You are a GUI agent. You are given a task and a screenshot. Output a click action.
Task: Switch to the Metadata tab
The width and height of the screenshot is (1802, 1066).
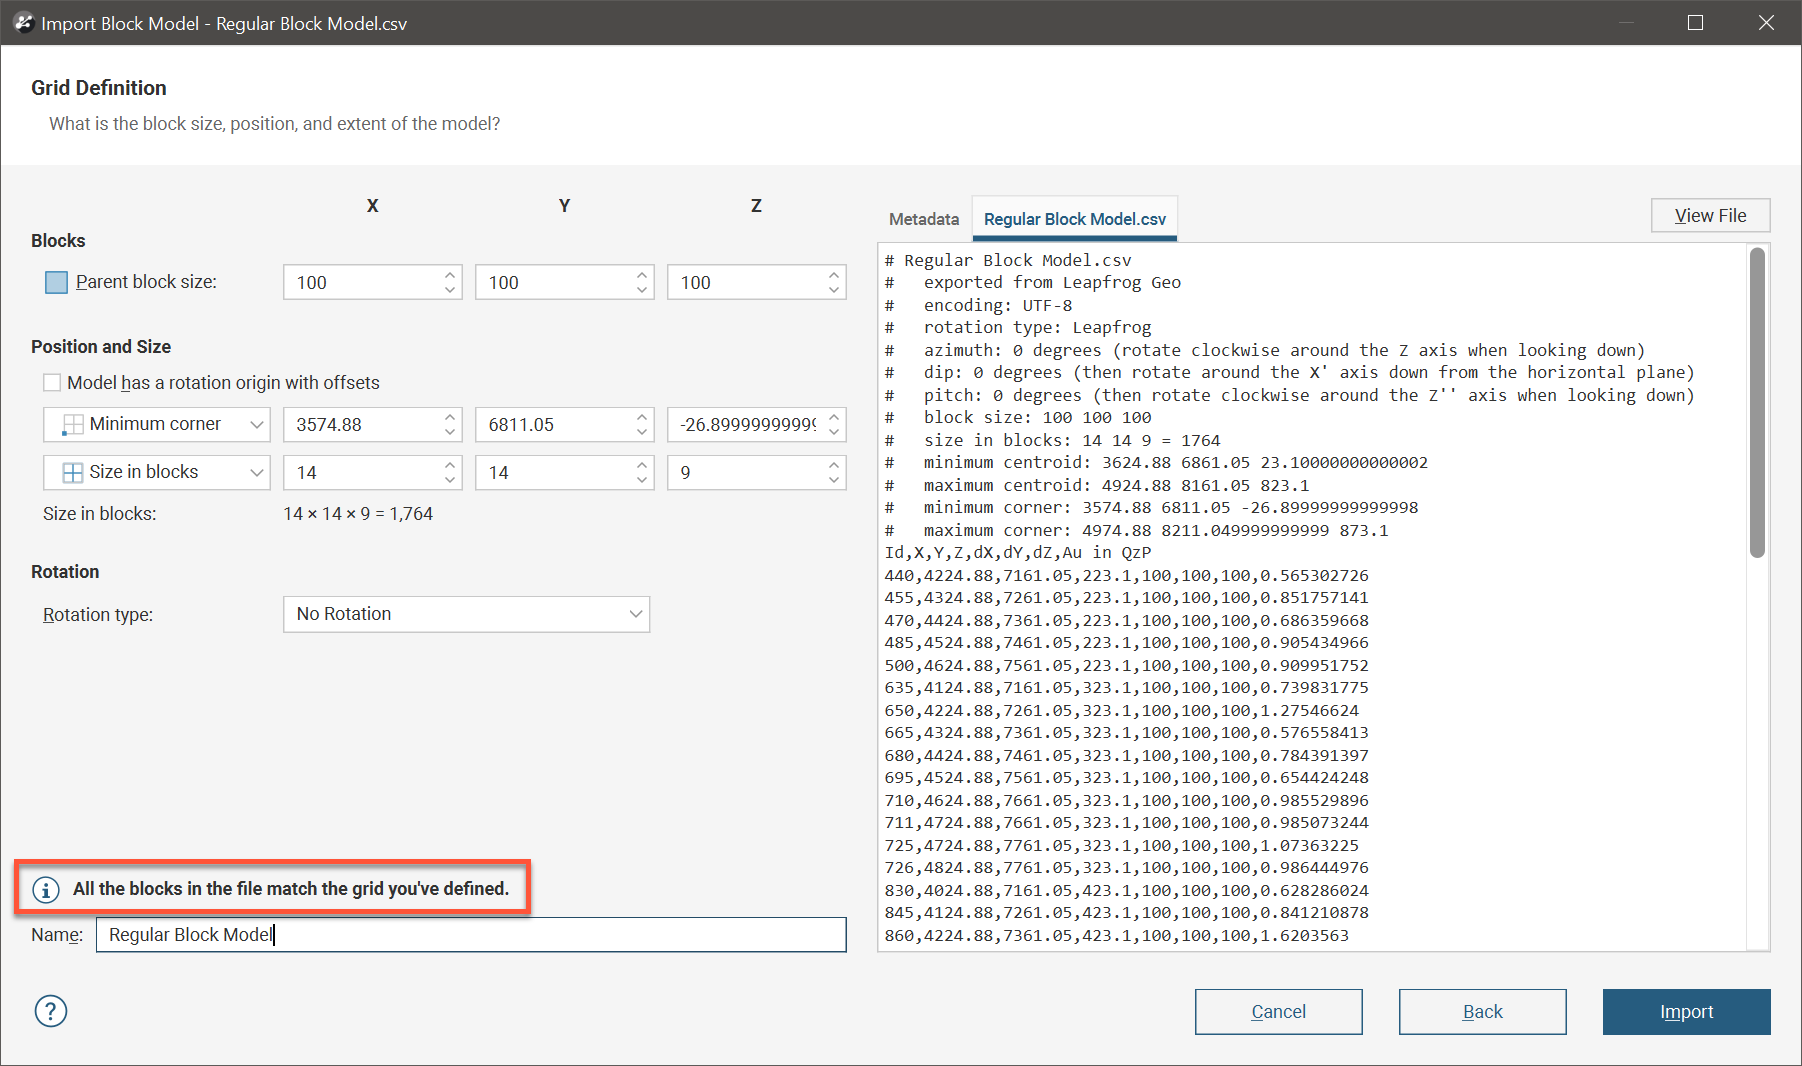[923, 219]
